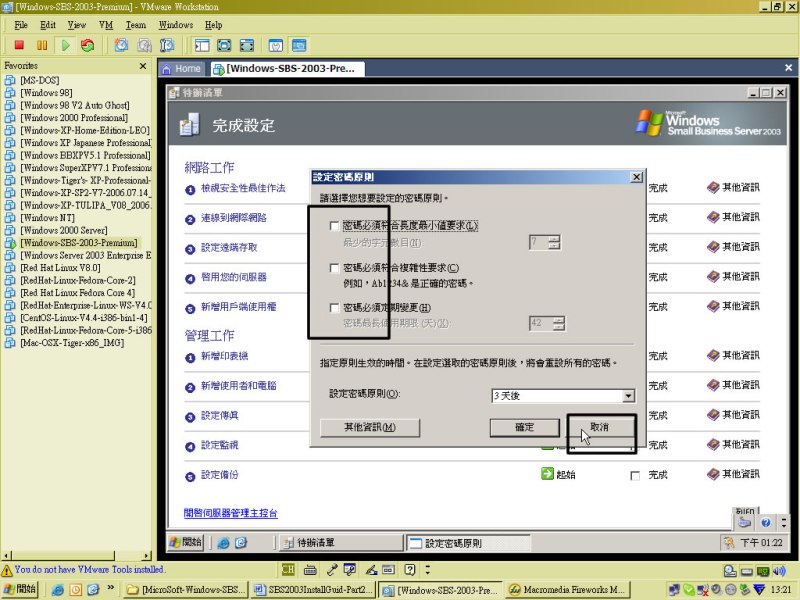Click the 連線到網際網路 task link
Image resolution: width=800 pixels, height=600 pixels.
point(234,218)
